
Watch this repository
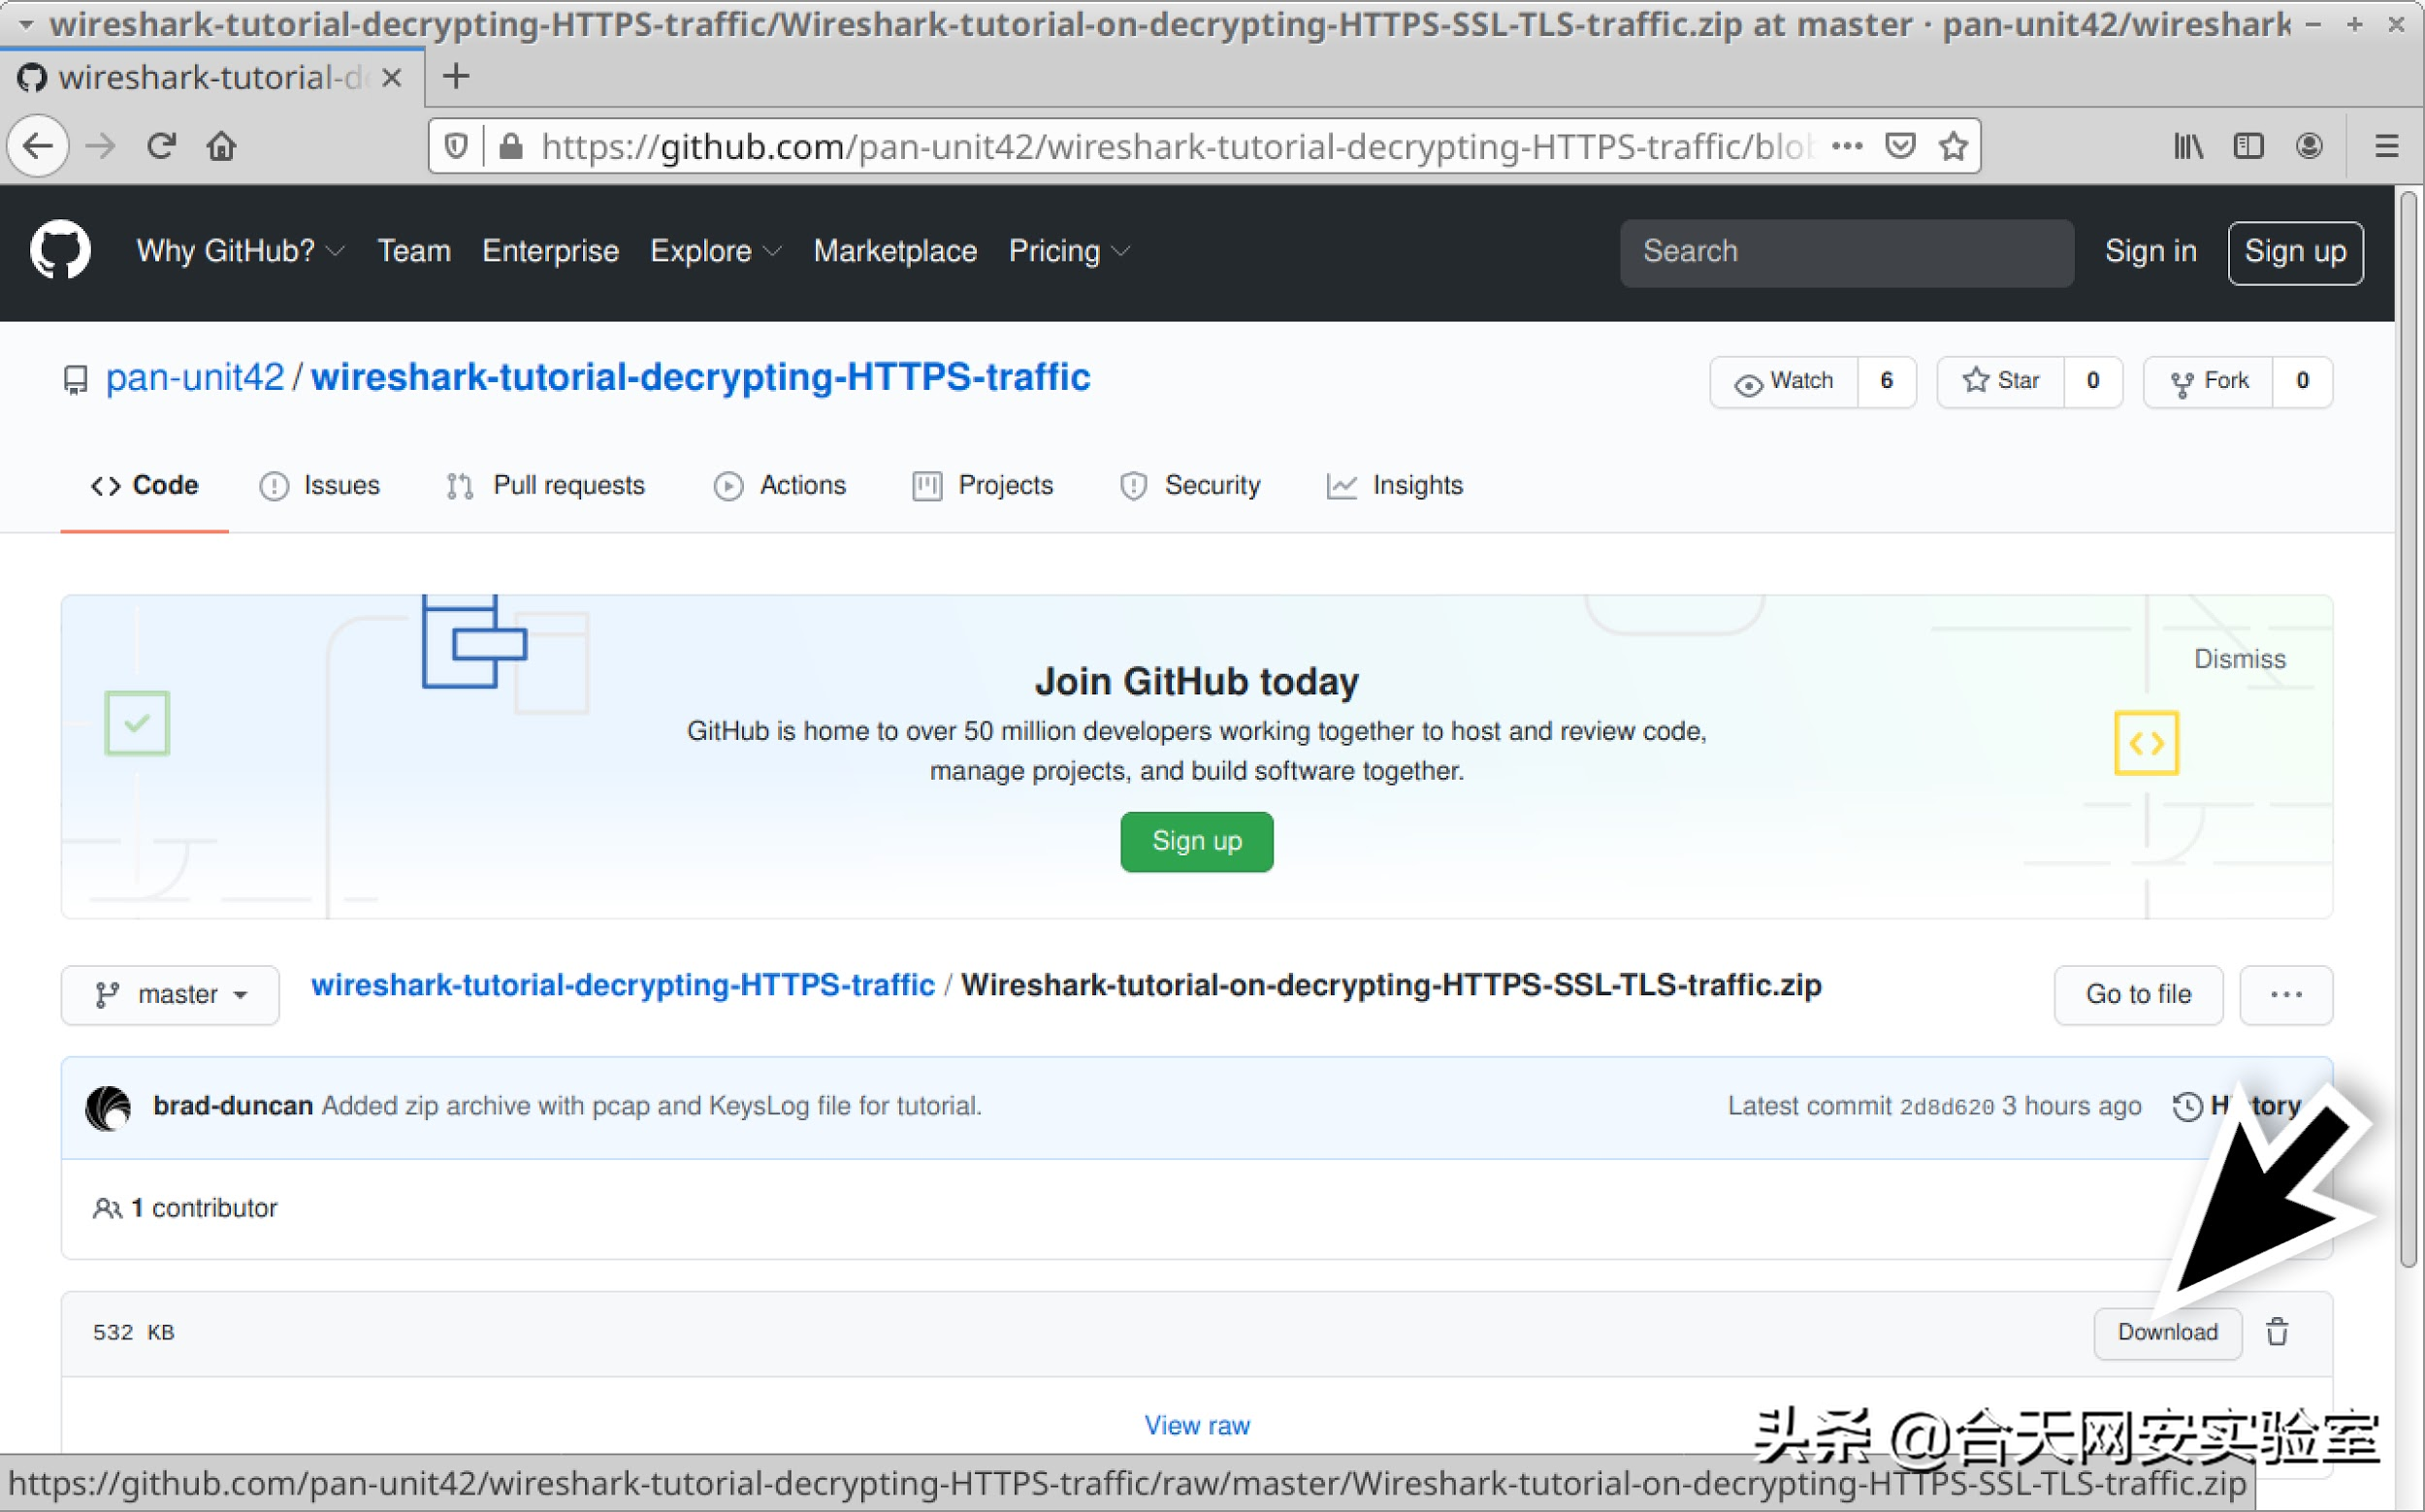point(1784,381)
